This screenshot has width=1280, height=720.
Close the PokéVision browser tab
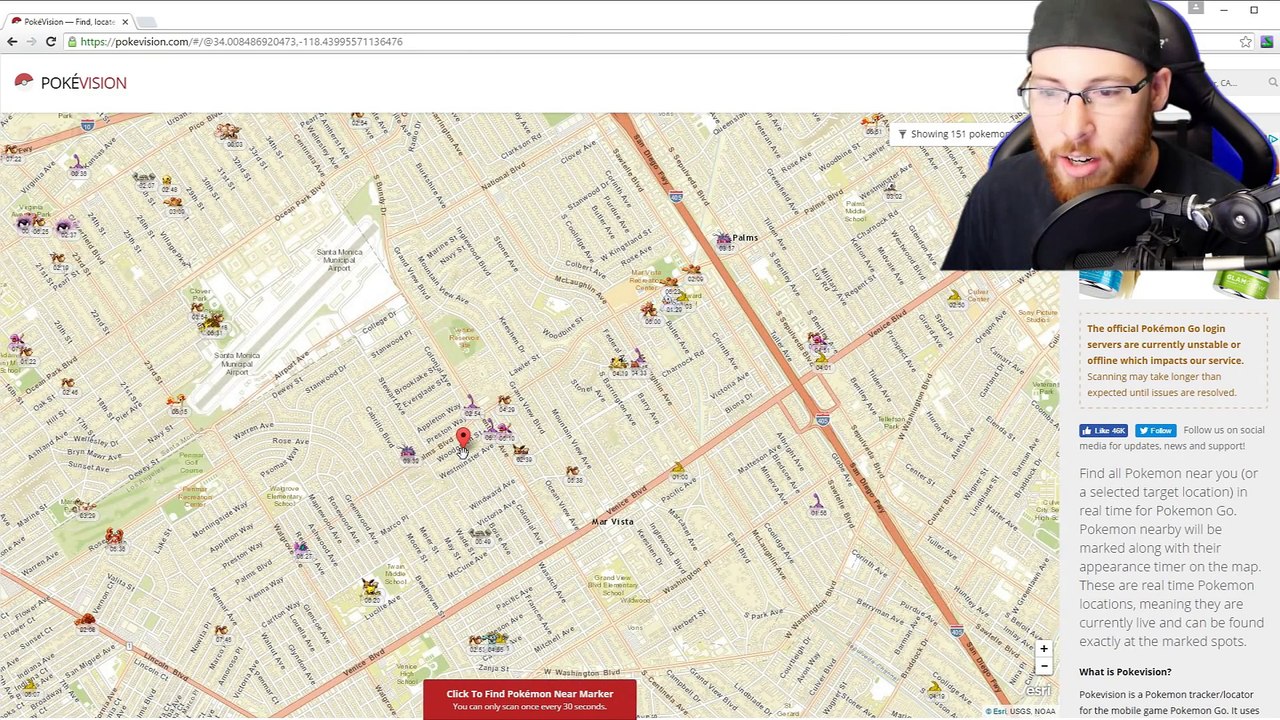pos(125,21)
